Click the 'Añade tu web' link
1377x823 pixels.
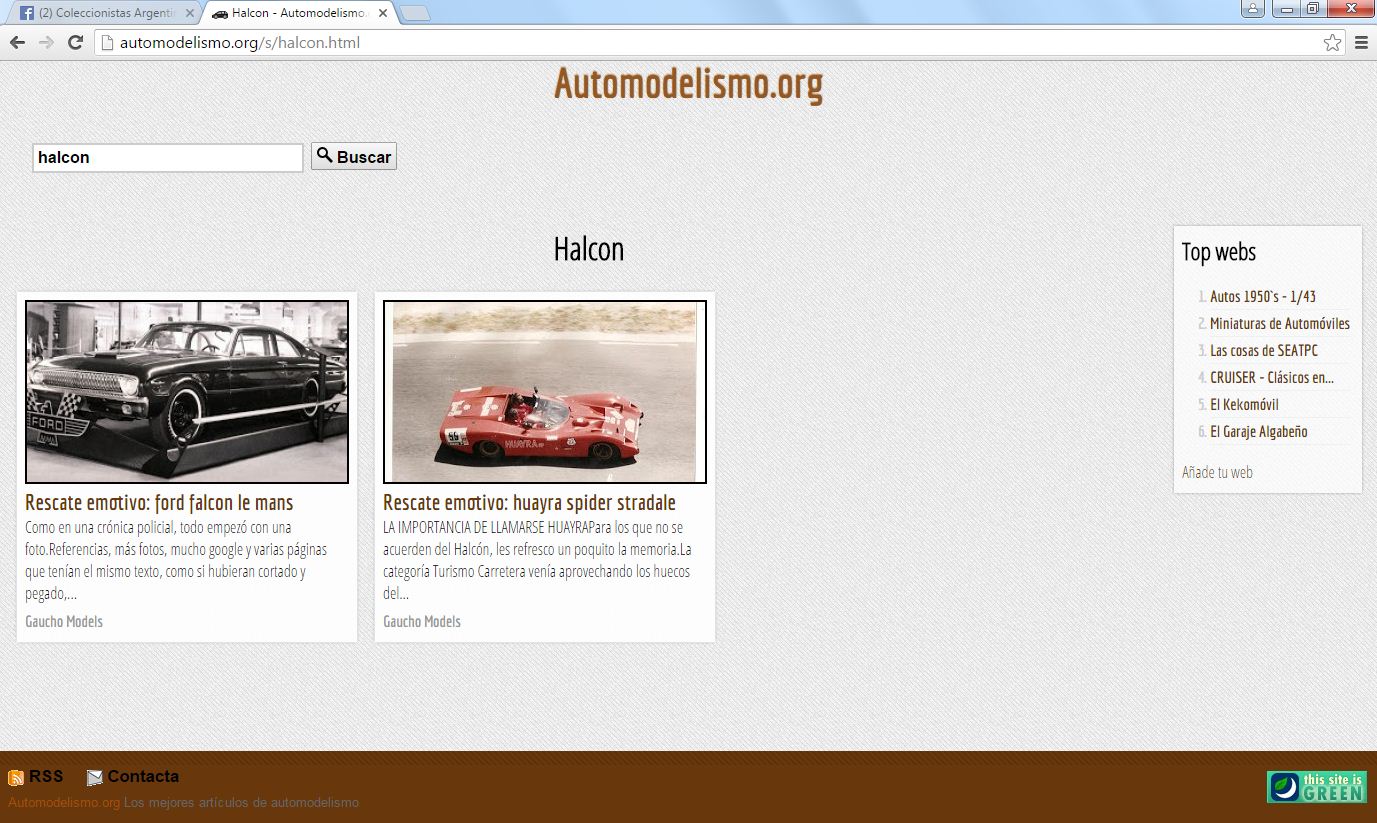(1217, 472)
